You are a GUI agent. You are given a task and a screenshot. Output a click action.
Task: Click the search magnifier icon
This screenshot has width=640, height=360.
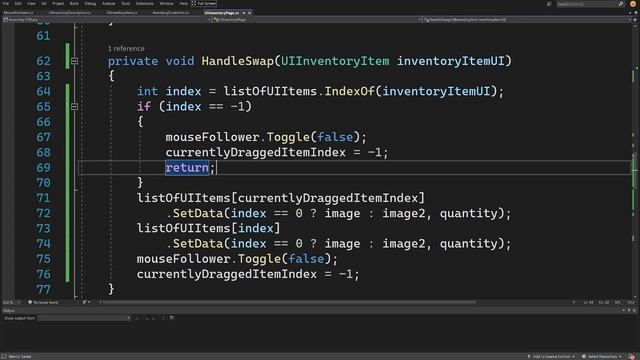621,4
